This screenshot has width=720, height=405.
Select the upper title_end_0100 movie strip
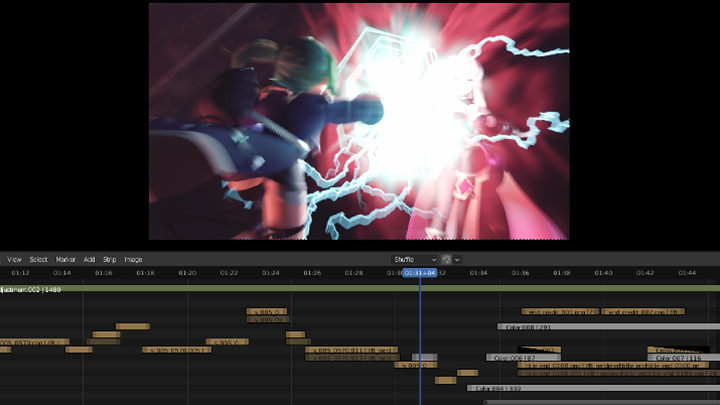pos(613,366)
